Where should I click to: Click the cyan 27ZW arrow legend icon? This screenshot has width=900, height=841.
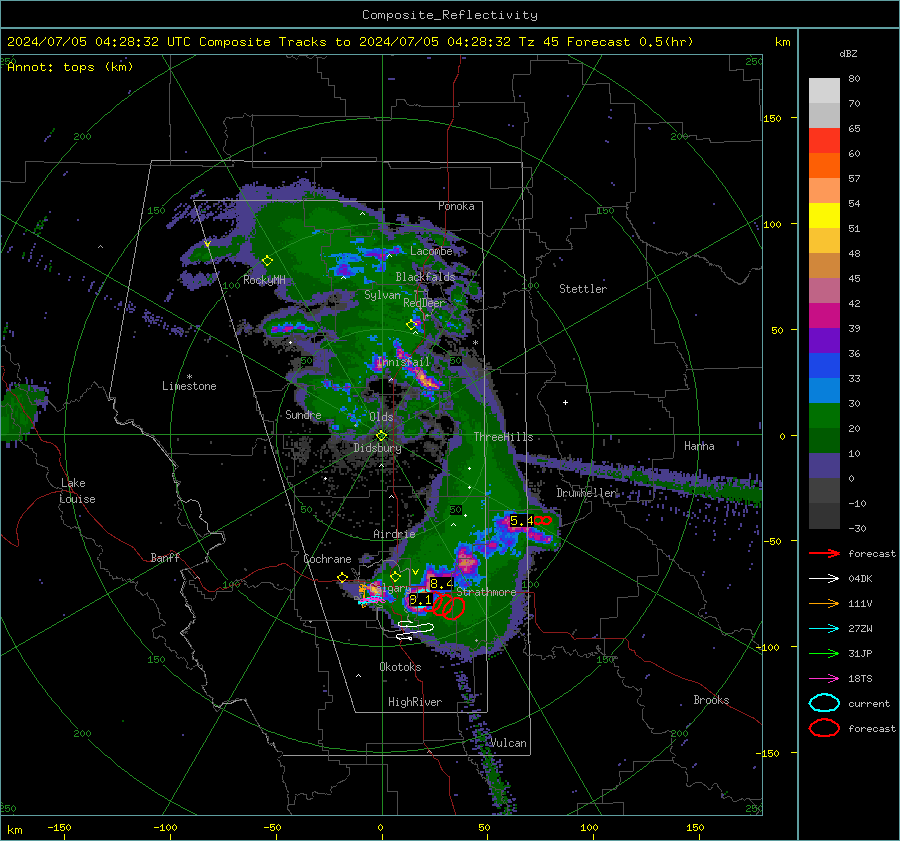coord(824,629)
